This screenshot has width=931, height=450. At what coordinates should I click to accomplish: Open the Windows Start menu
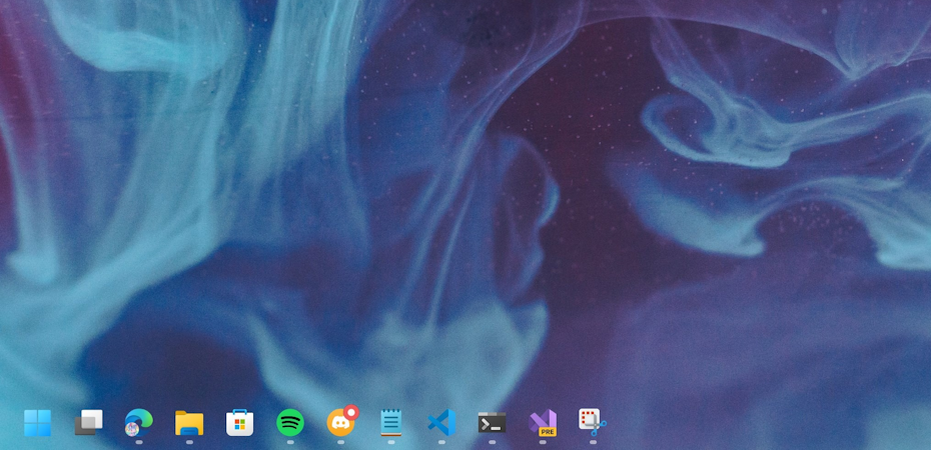click(37, 423)
